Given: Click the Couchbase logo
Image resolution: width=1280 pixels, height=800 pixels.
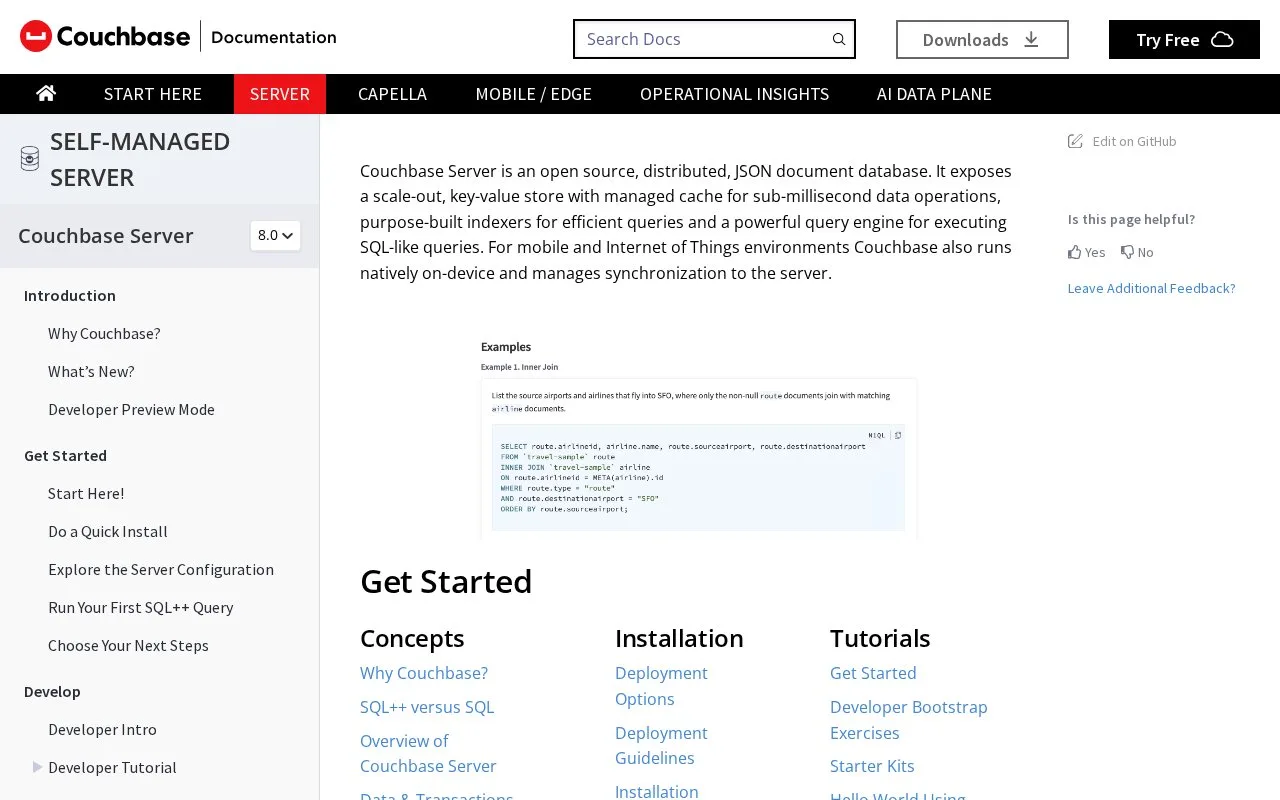Looking at the screenshot, I should click(x=105, y=37).
